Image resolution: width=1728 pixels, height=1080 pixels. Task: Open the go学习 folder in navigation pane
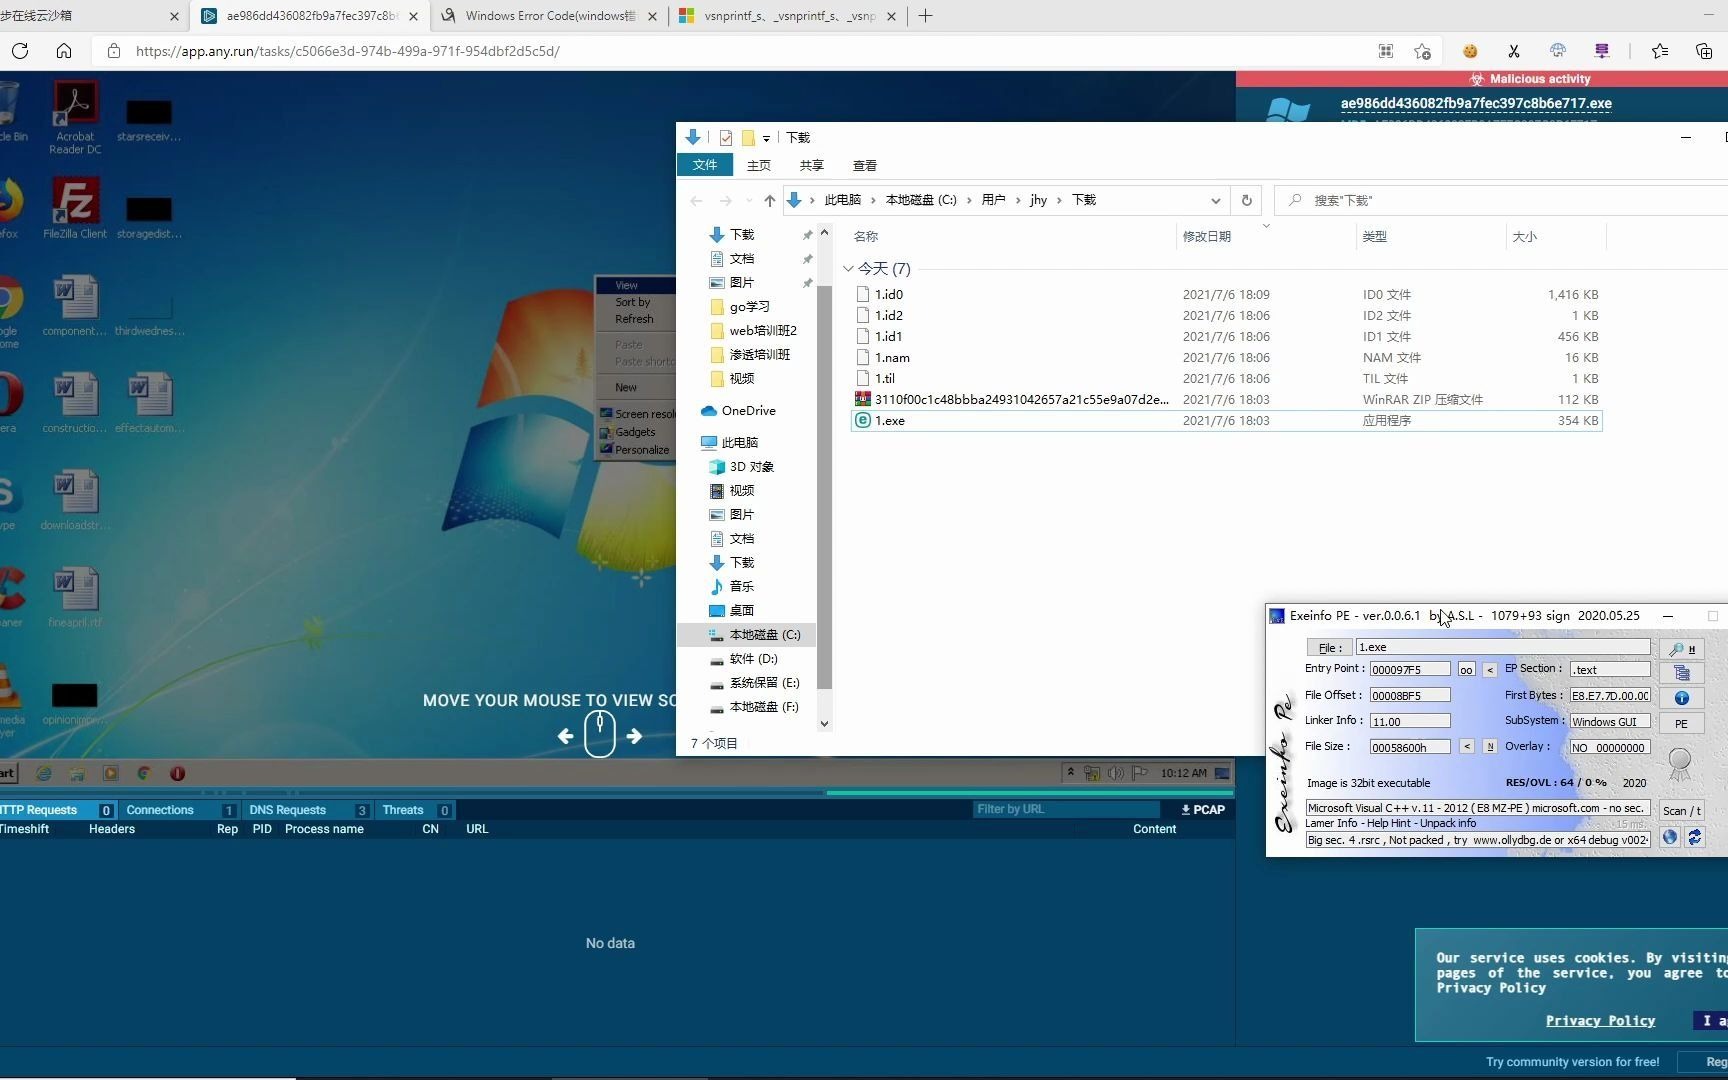[749, 307]
